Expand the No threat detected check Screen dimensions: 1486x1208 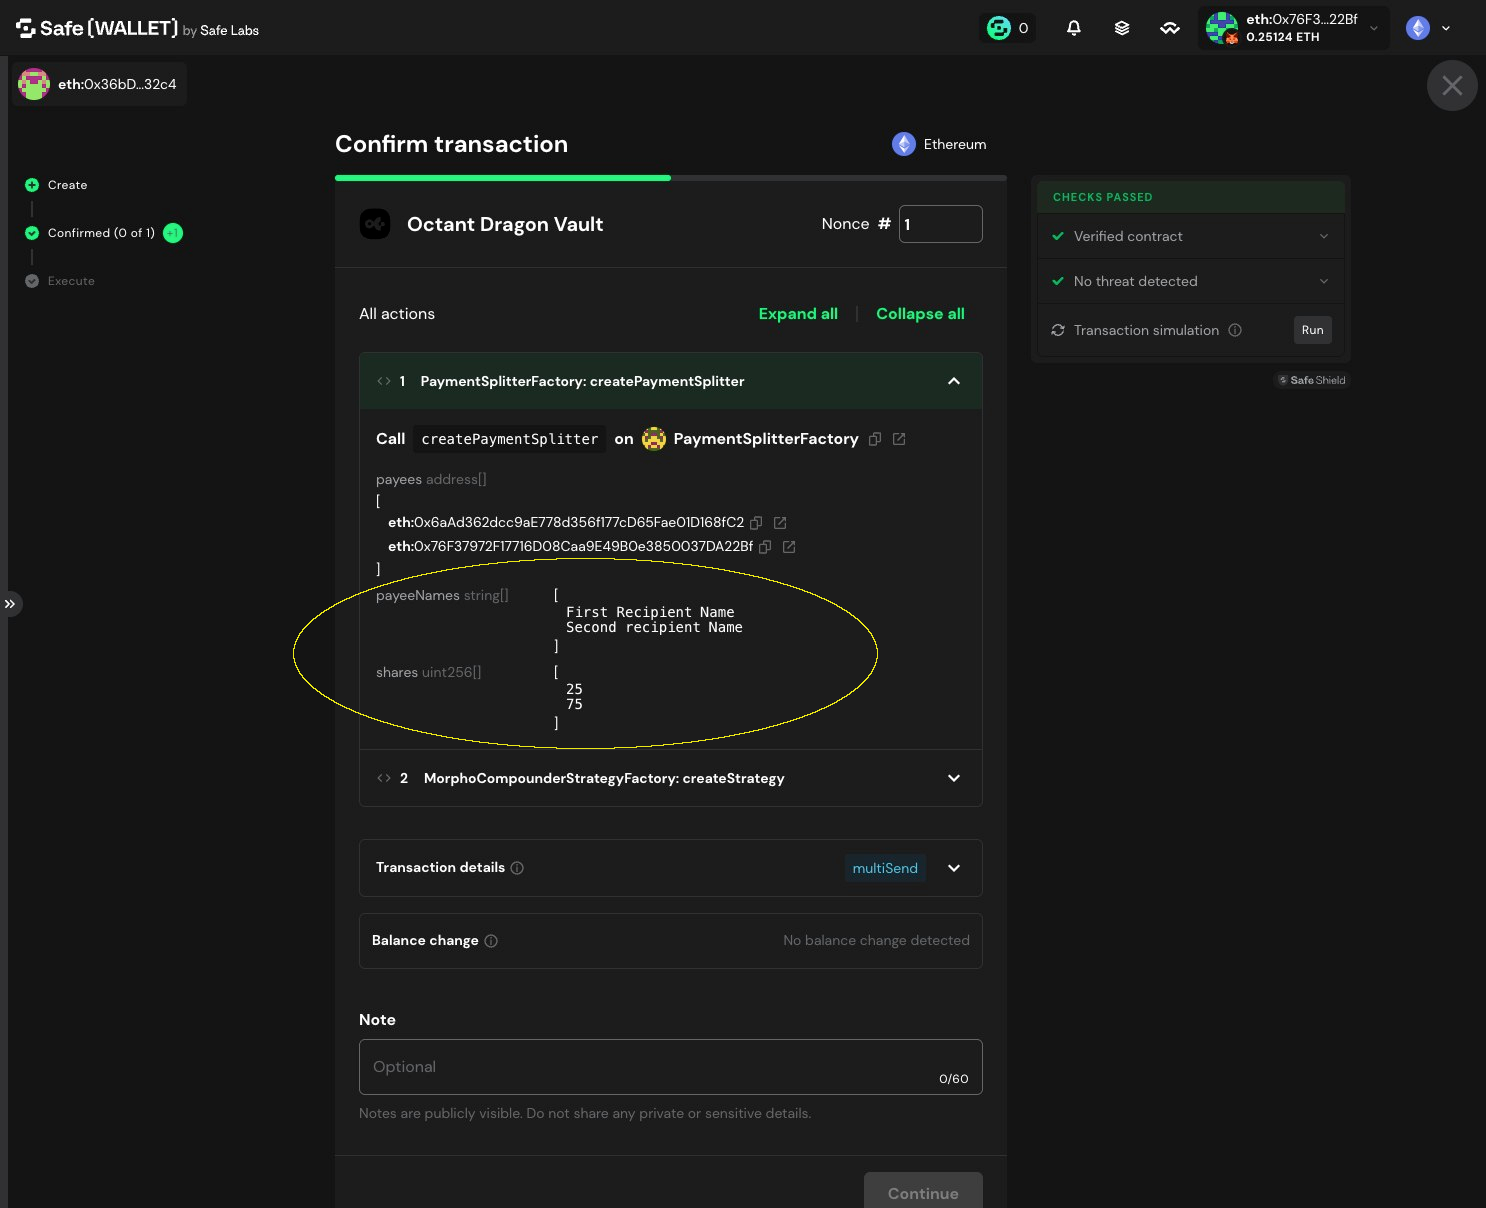(1191, 281)
